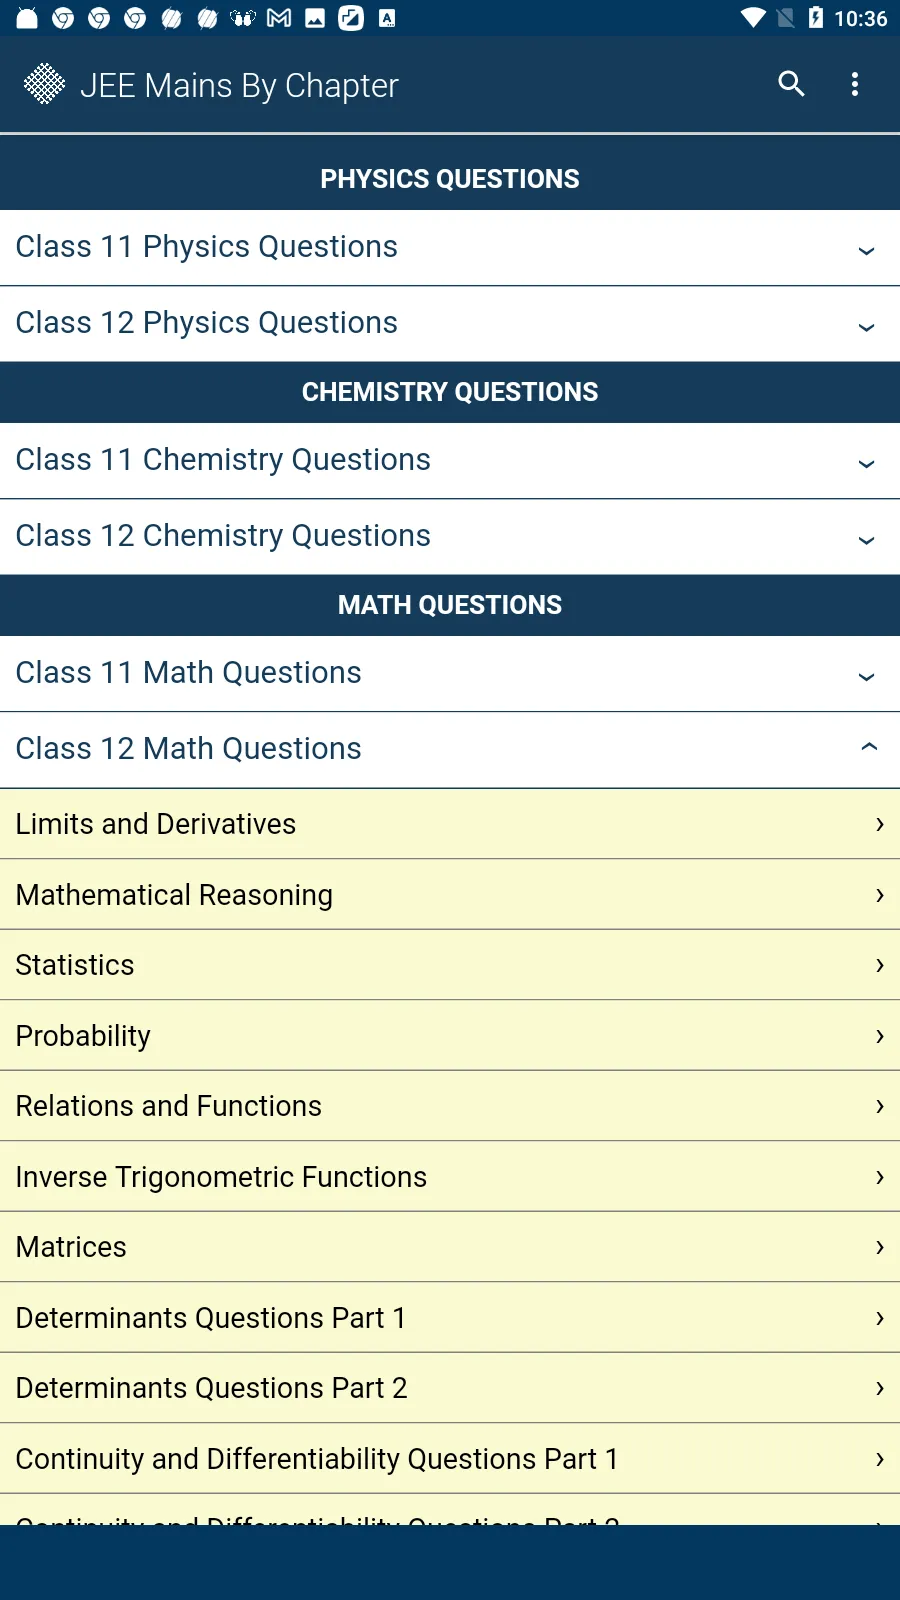
Task: Collapse Class 12 Math Questions section
Action: click(x=868, y=747)
